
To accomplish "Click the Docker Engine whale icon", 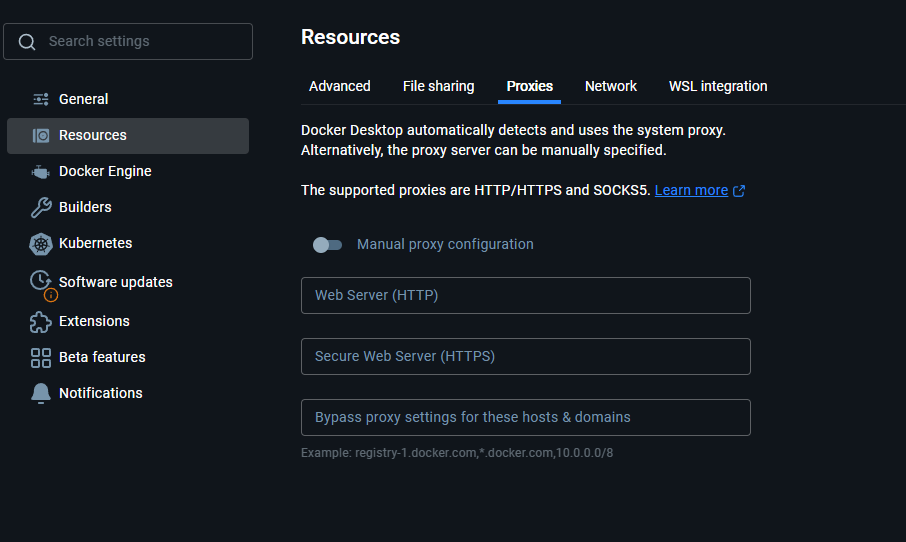I will (40, 172).
